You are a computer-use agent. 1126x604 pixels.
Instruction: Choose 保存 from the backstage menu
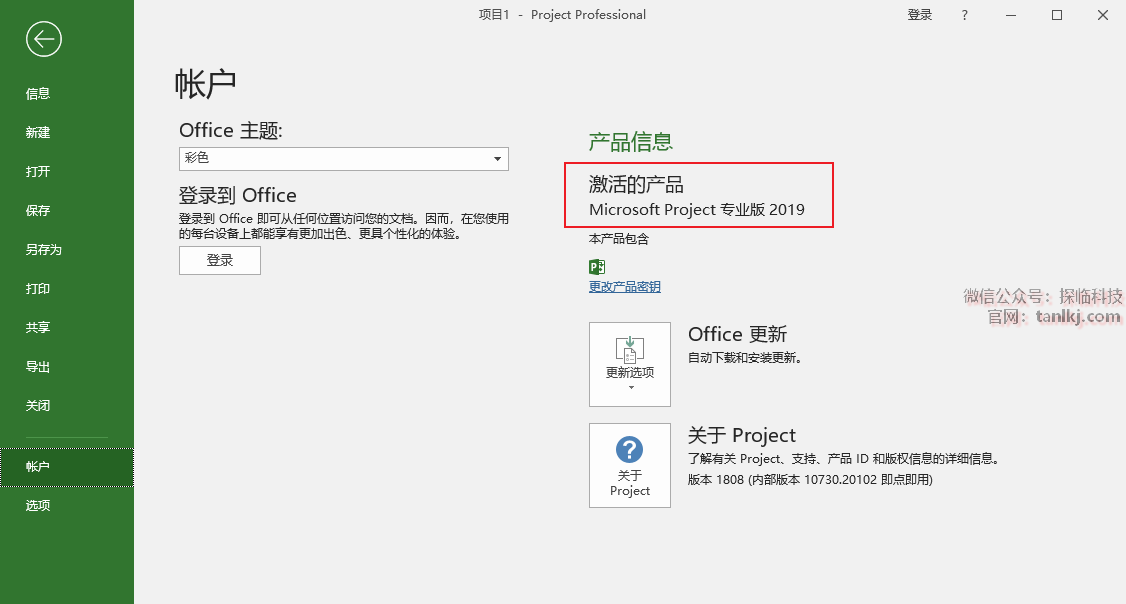tap(38, 210)
